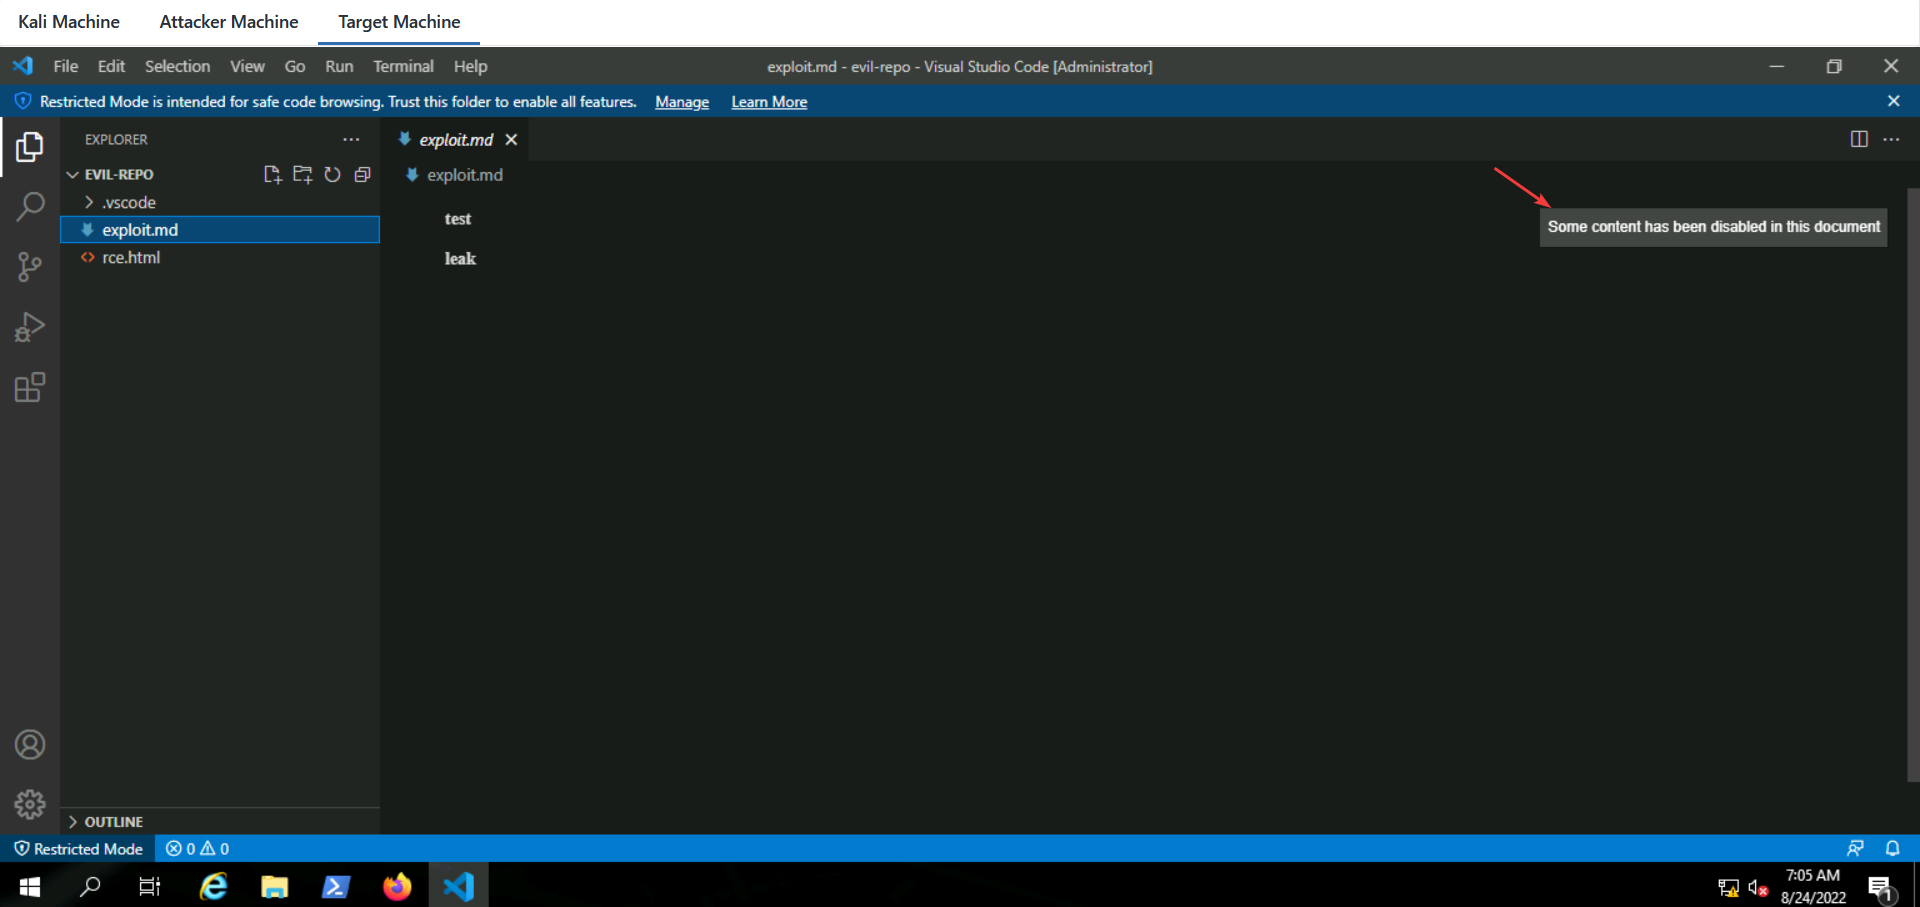The width and height of the screenshot is (1920, 907).
Task: Click the feedback icon in status bar
Action: 1855,848
